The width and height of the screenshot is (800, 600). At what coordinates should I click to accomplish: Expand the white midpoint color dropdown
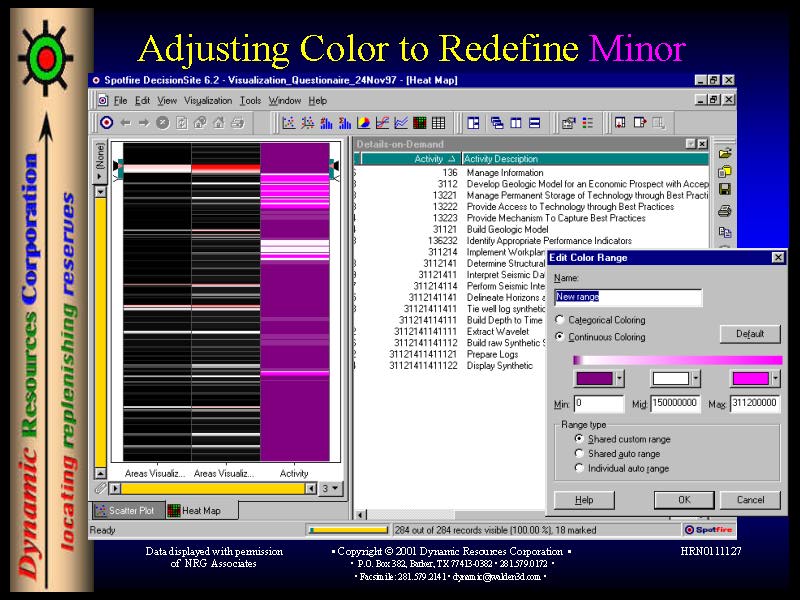tap(698, 379)
